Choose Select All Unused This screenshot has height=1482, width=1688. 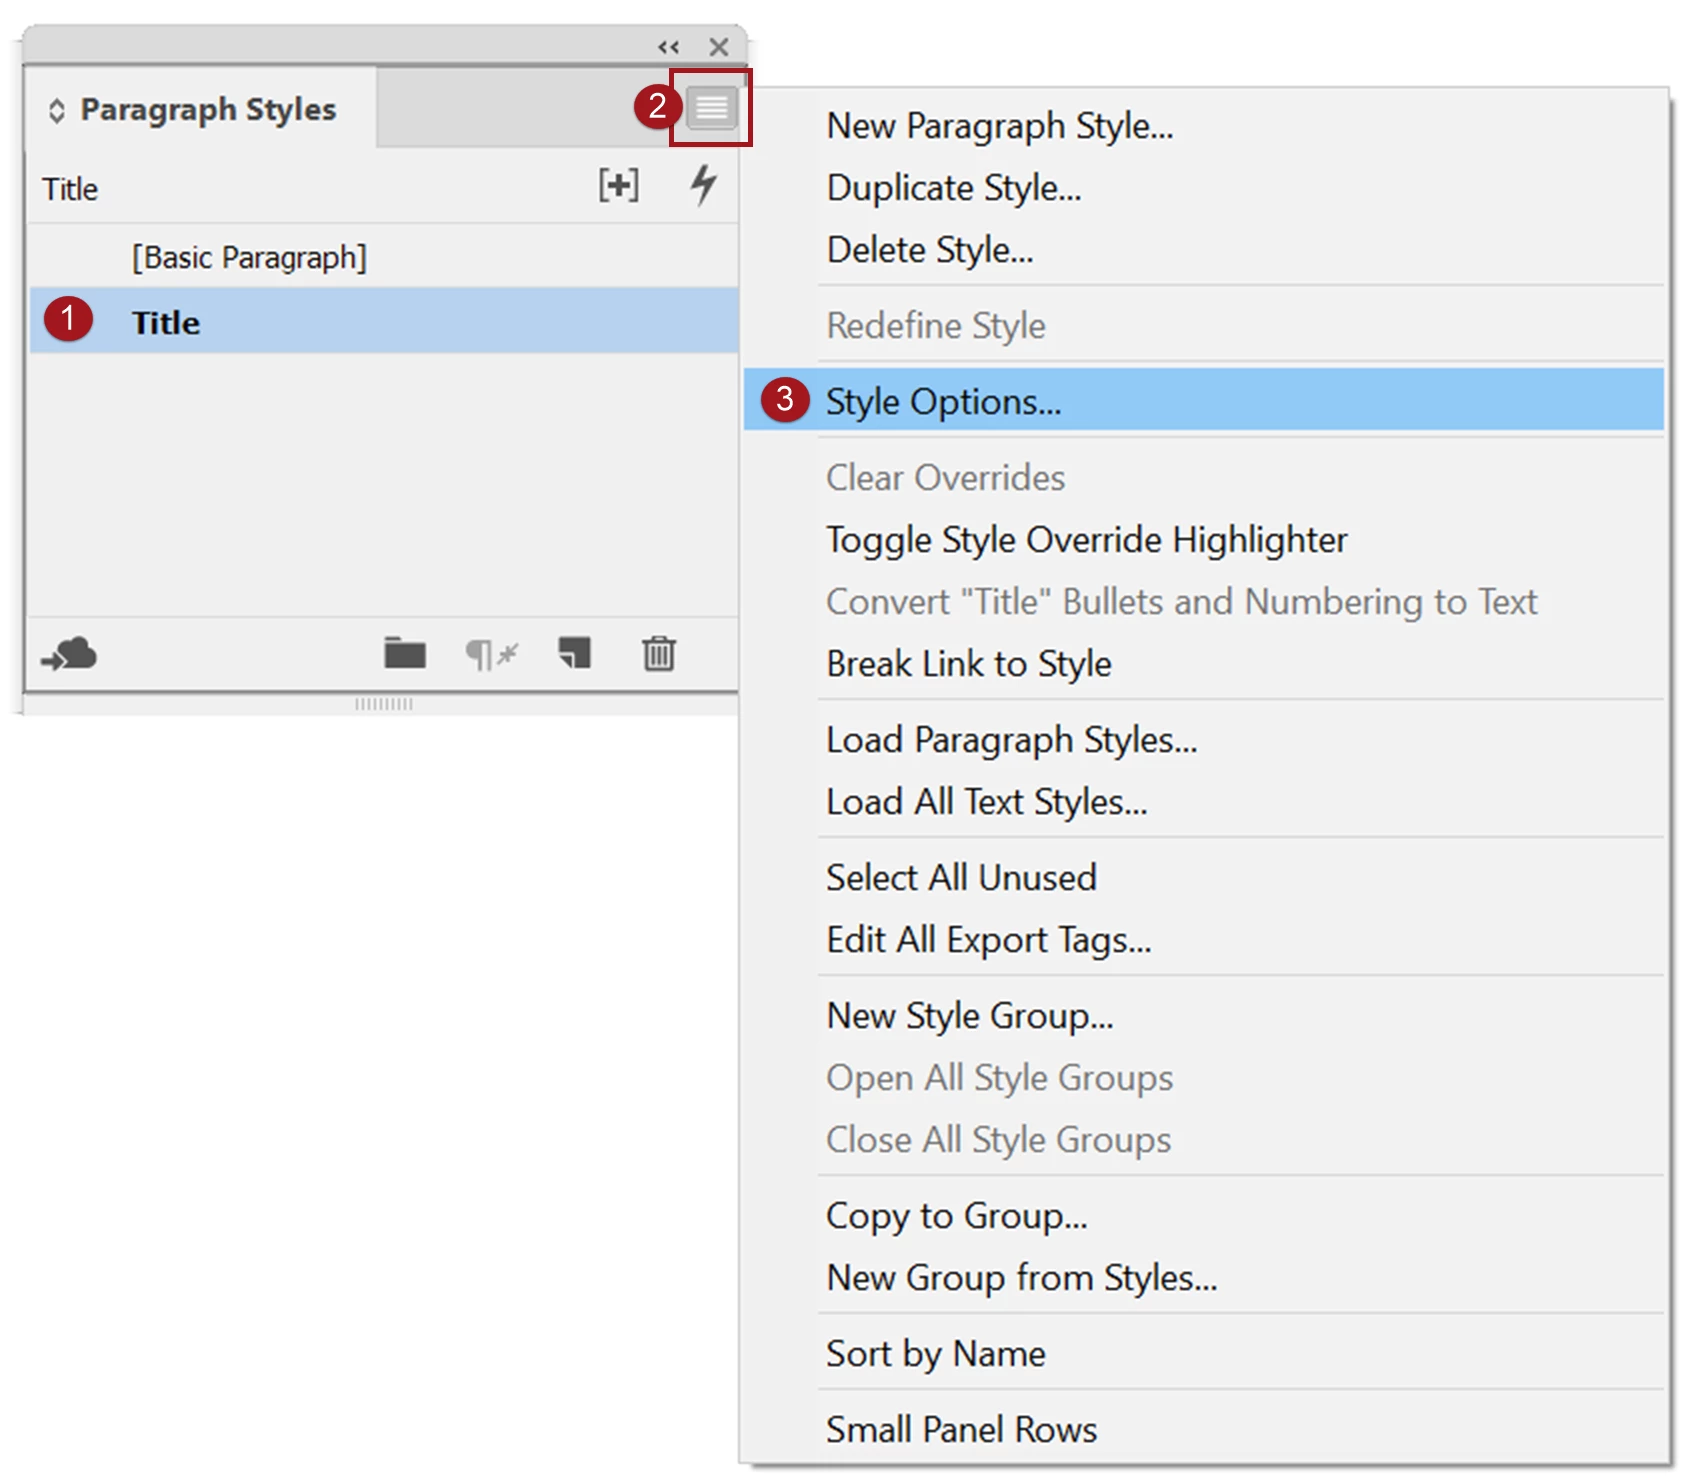[x=1204, y=878]
